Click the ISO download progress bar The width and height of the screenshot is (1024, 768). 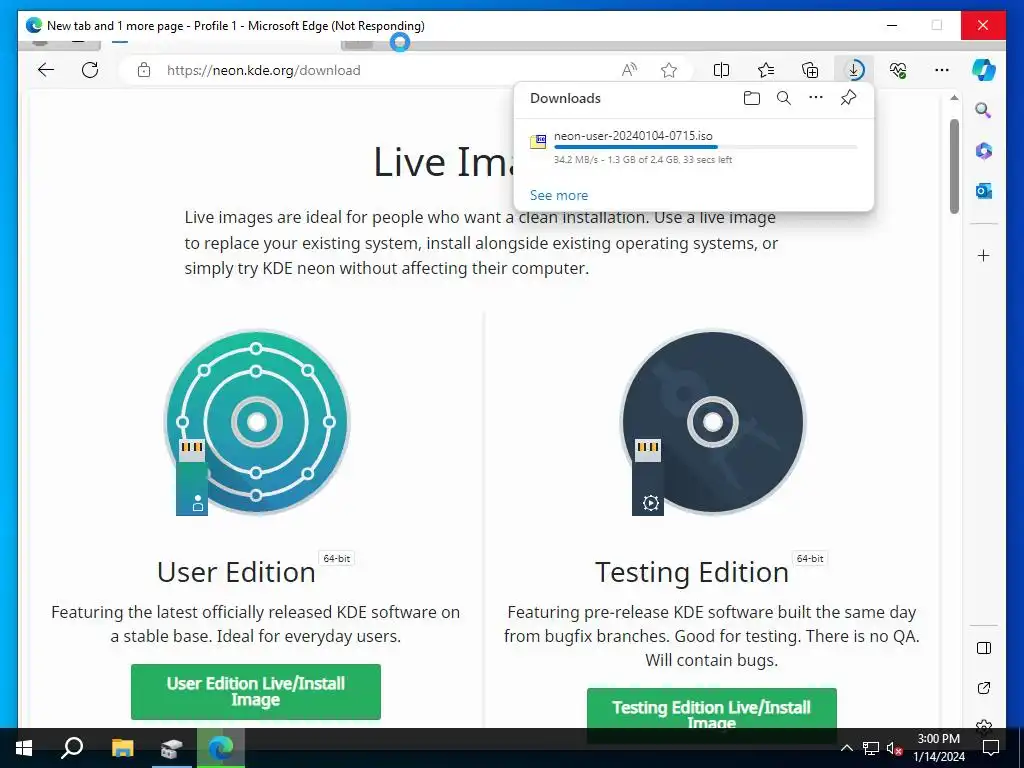click(705, 148)
